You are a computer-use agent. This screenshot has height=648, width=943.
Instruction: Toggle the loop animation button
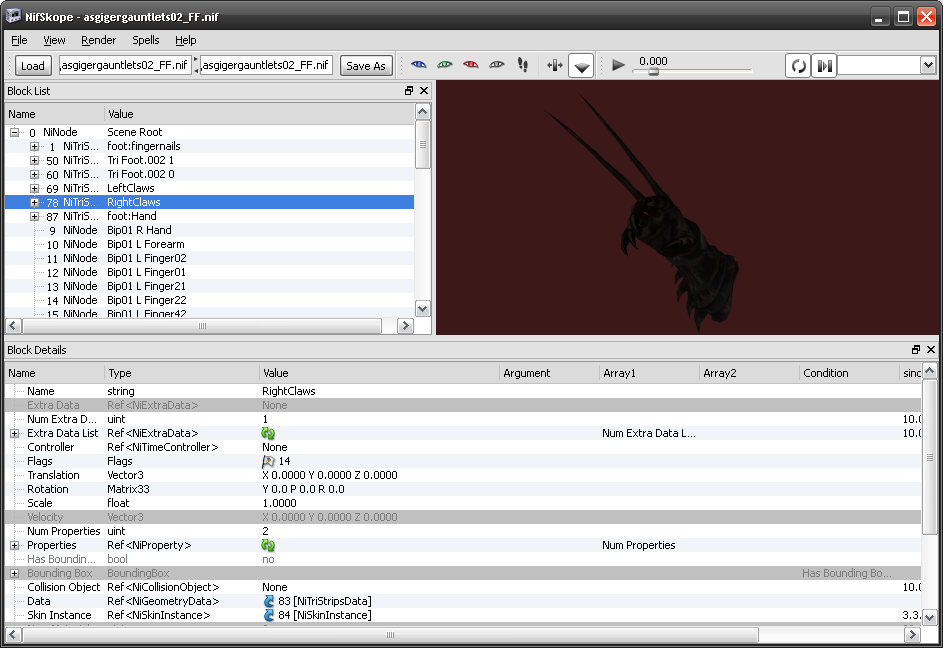coord(798,66)
